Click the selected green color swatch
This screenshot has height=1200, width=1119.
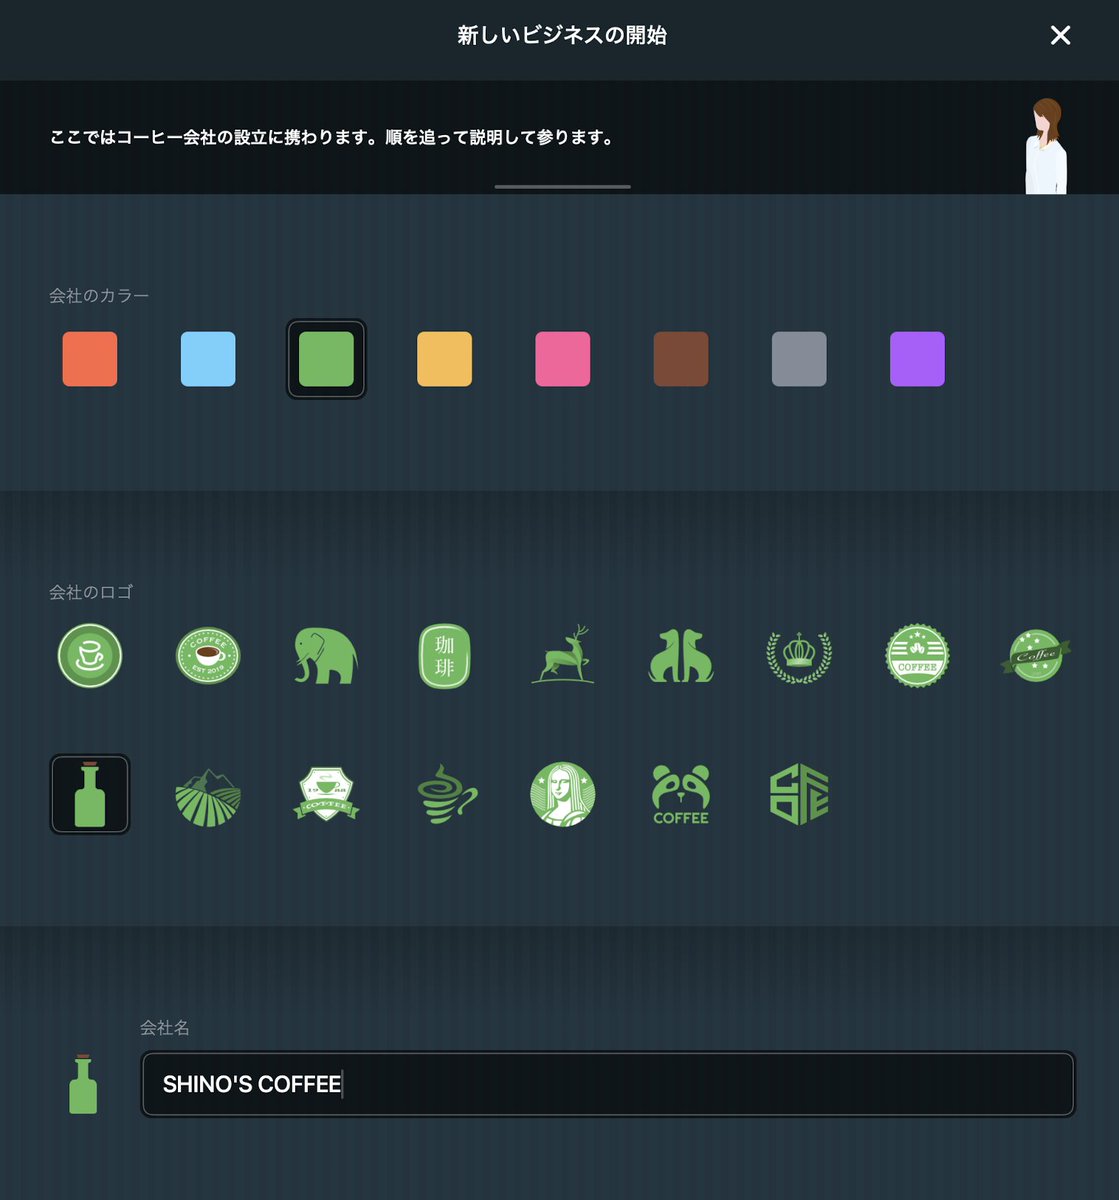coord(326,359)
